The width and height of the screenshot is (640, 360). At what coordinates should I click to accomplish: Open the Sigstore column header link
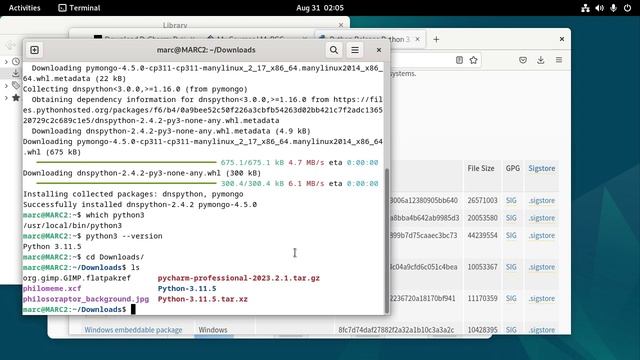click(x=542, y=168)
